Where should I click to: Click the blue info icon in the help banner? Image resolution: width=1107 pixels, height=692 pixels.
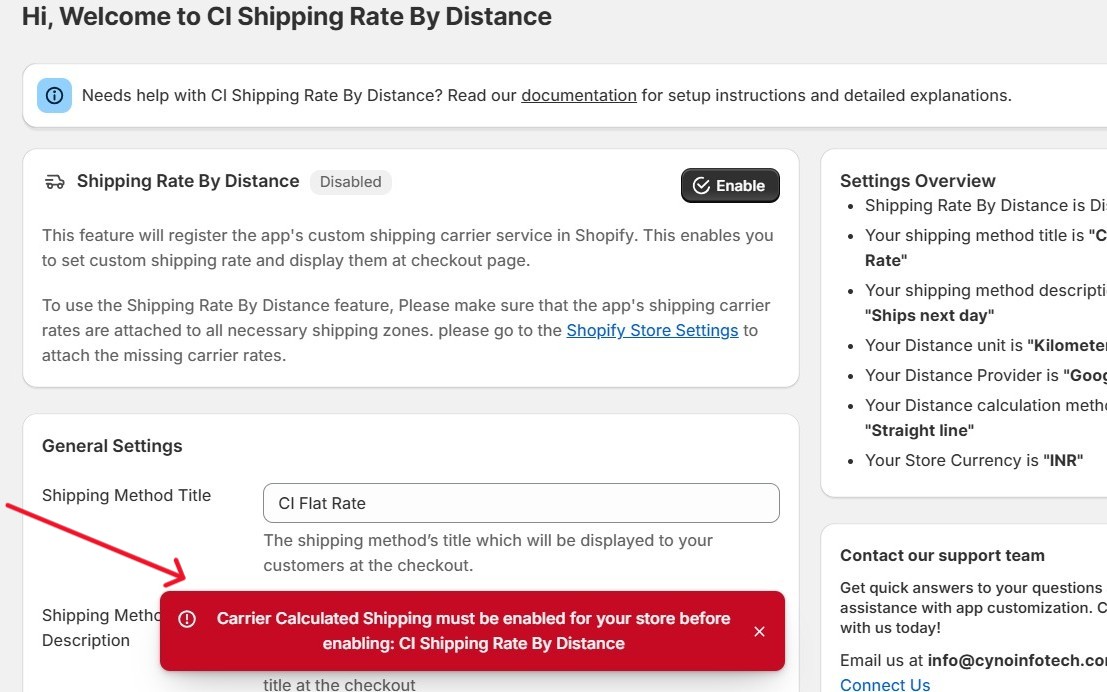point(54,96)
